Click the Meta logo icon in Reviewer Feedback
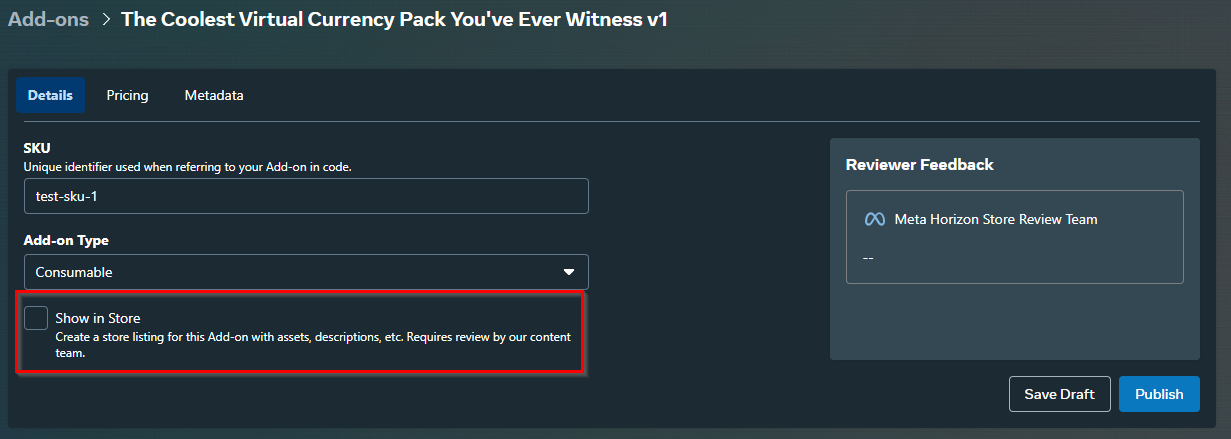This screenshot has height=439, width=1231. click(874, 219)
